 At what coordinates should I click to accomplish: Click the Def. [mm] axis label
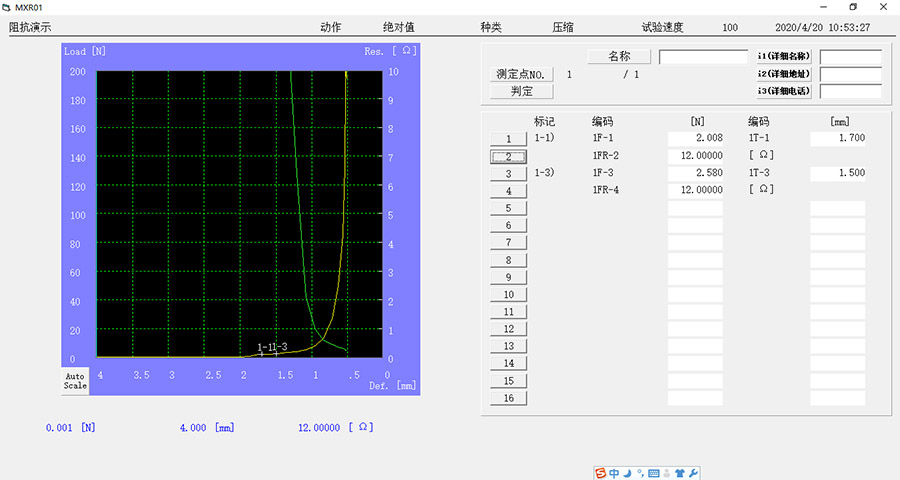[393, 386]
